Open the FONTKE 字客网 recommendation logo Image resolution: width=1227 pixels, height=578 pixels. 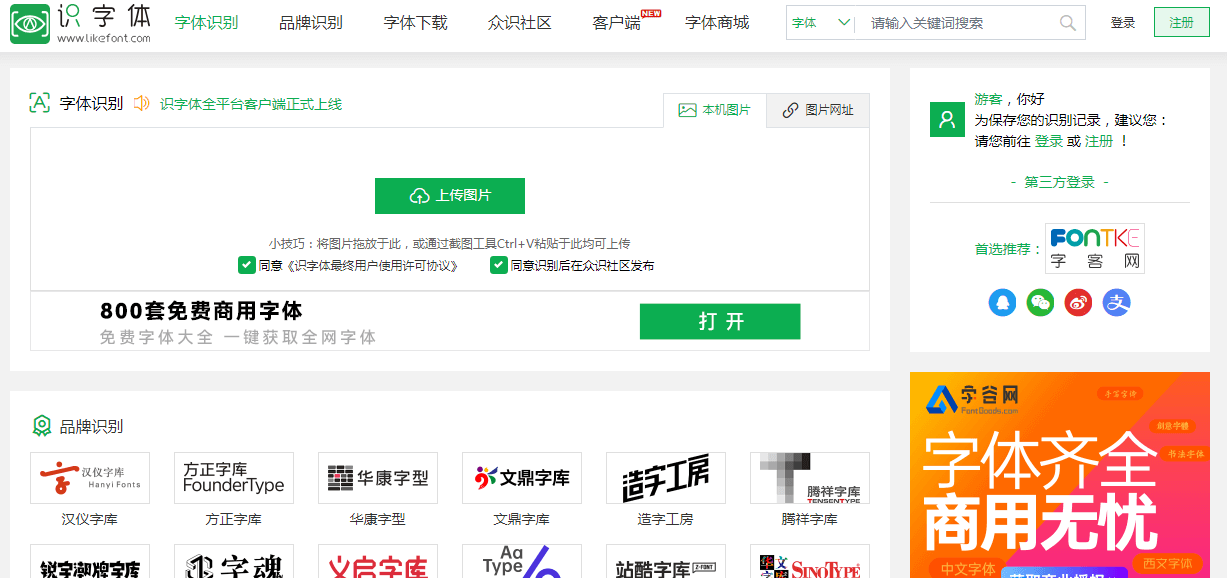coord(1095,248)
